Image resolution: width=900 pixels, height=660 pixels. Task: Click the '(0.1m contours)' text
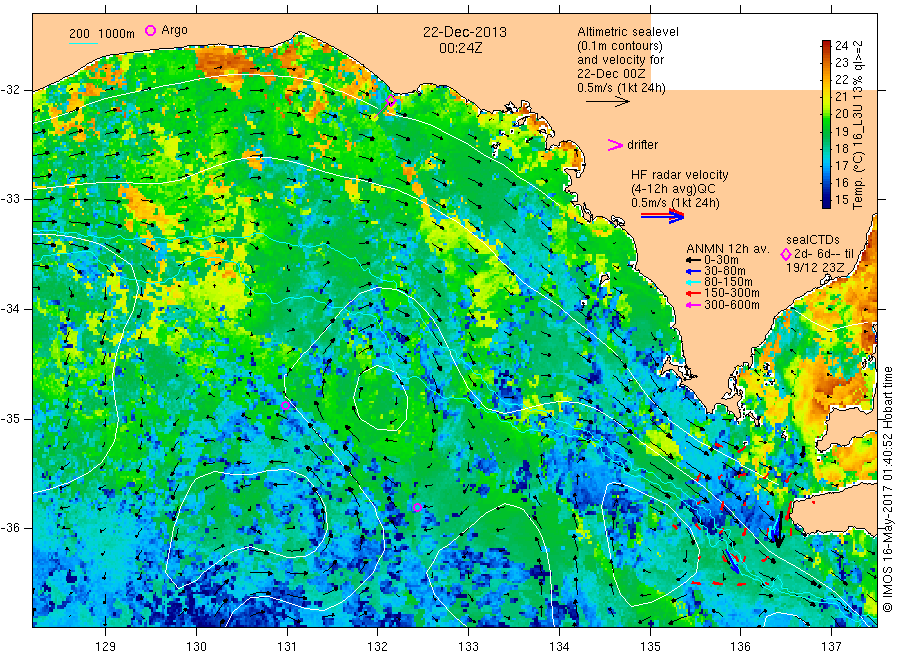[620, 46]
